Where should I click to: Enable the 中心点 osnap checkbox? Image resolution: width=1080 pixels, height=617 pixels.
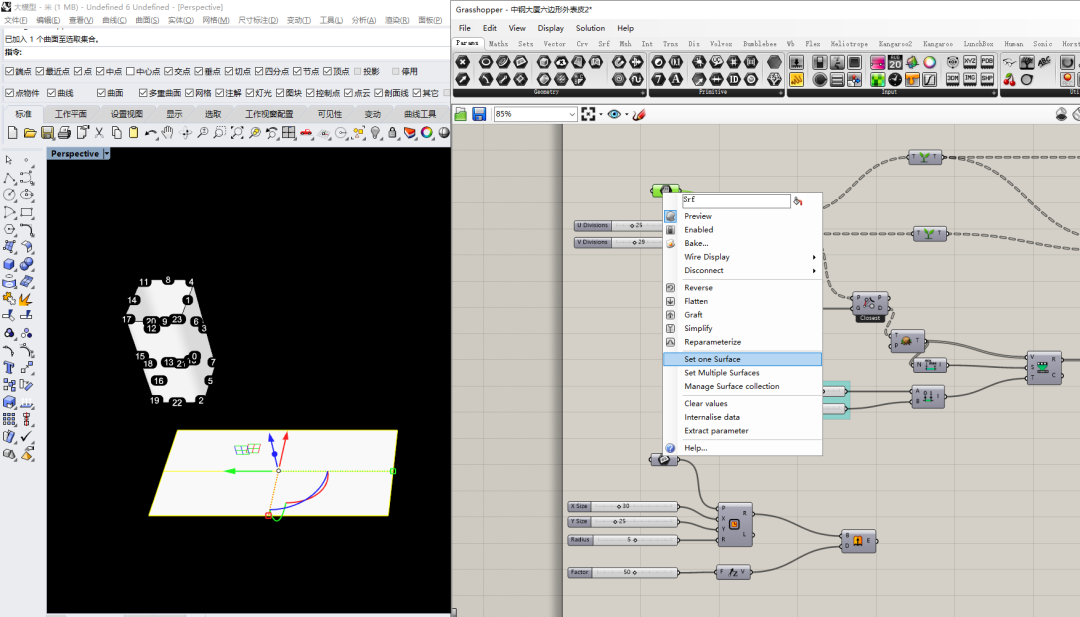[130, 71]
